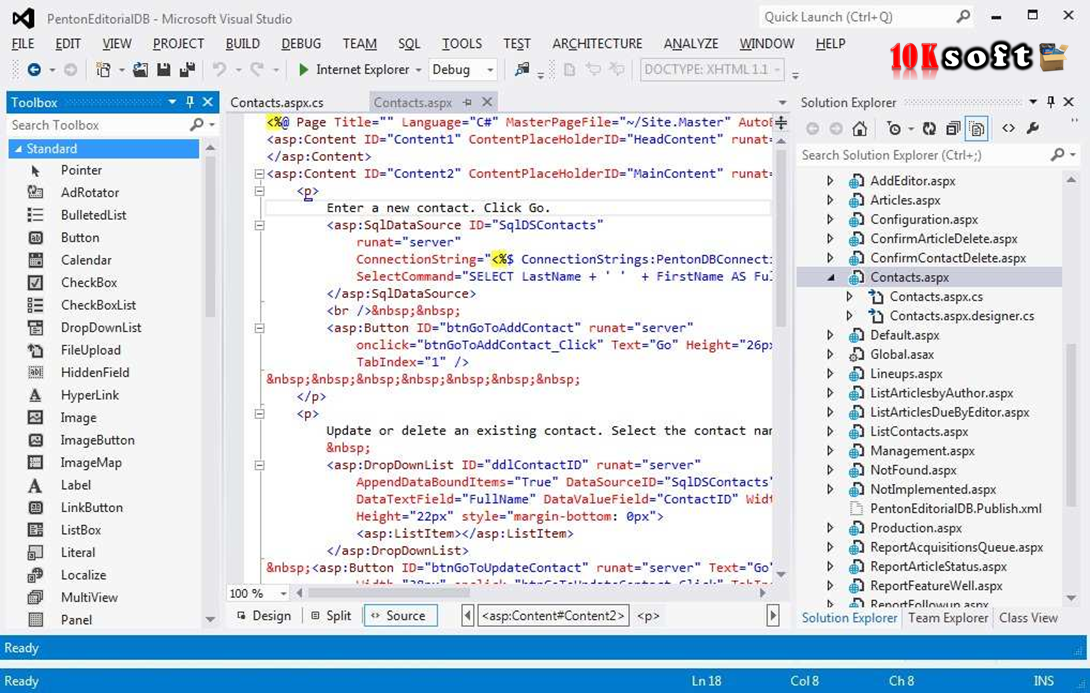
Task: Switch to Class View tab
Action: (x=1028, y=618)
